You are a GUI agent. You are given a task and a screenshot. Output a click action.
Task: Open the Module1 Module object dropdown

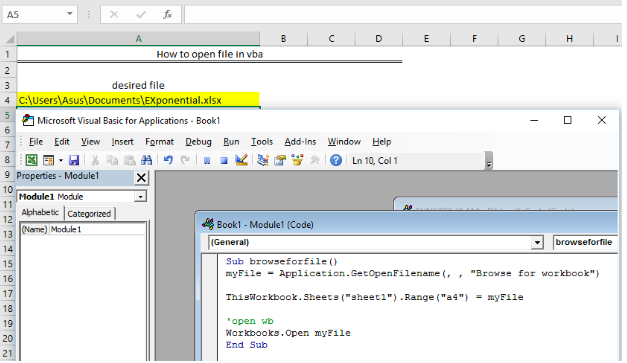[140, 197]
